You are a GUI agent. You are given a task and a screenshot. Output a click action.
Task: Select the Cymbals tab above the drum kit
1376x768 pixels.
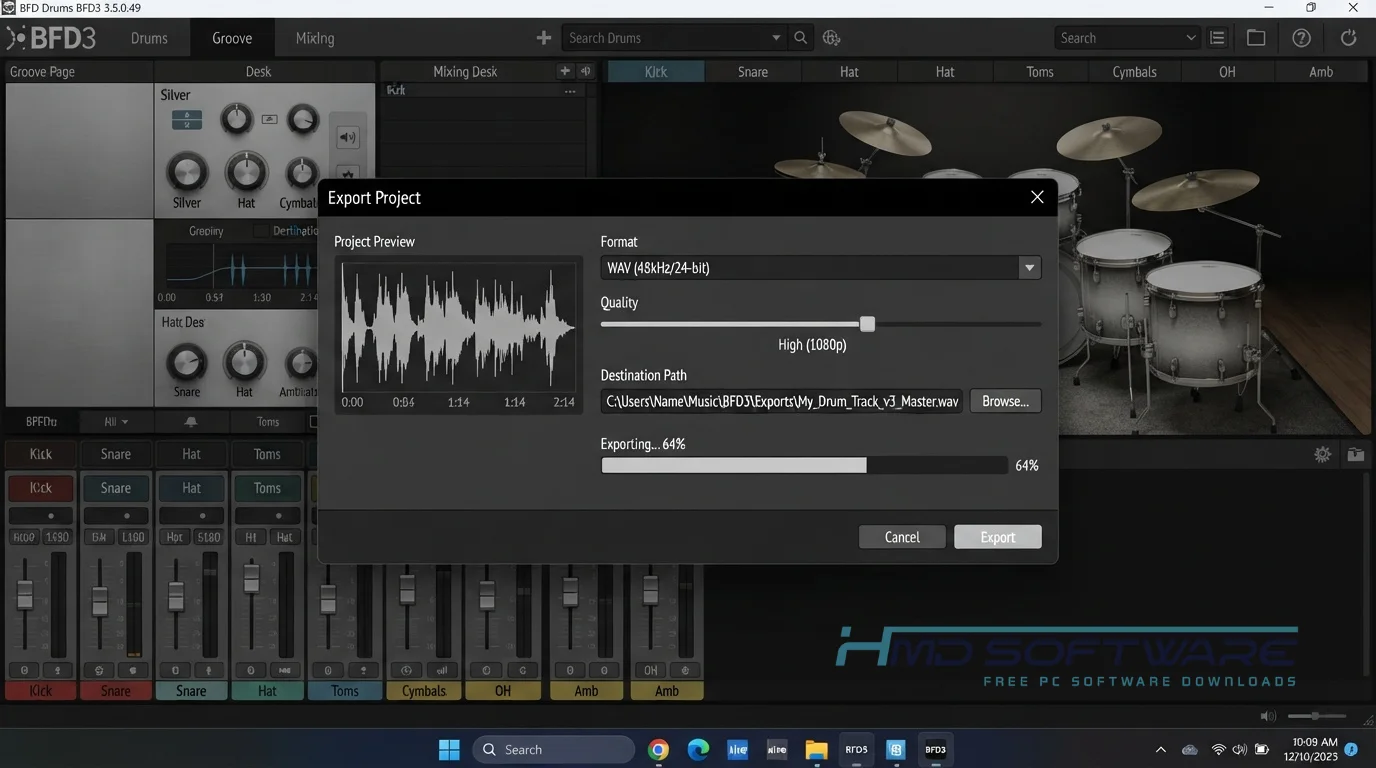[x=1135, y=71]
